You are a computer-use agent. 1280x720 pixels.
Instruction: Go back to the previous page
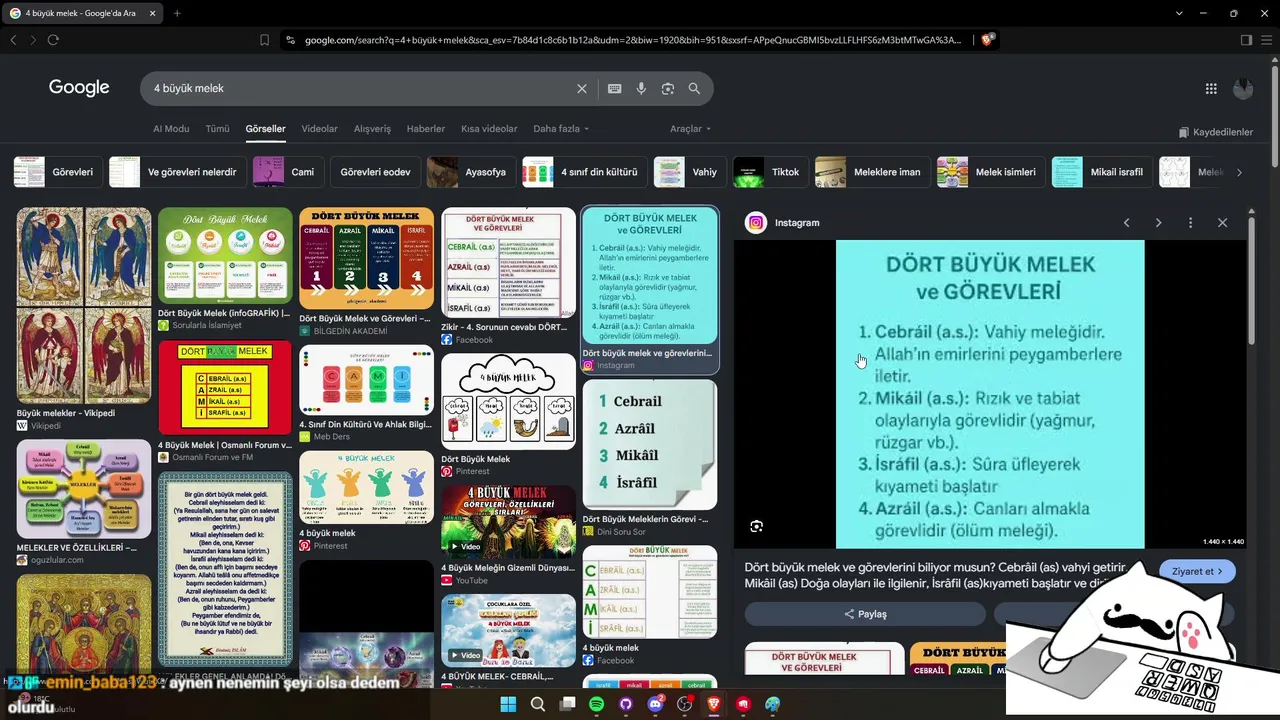(13, 40)
